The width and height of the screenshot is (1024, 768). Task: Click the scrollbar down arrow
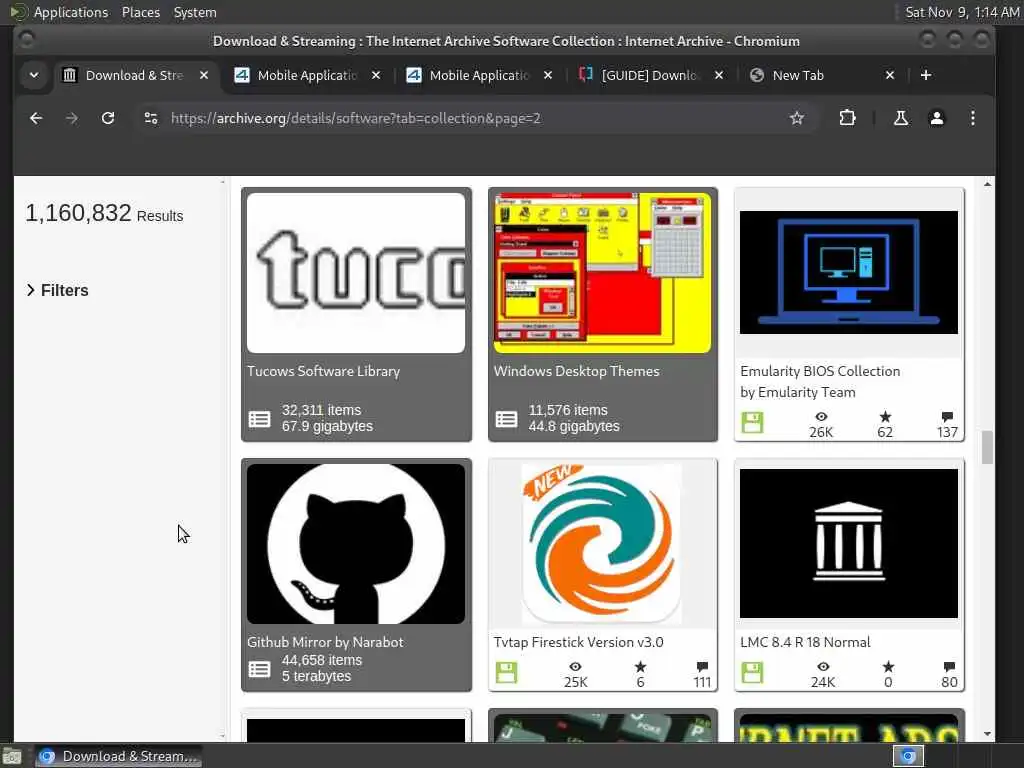point(987,734)
